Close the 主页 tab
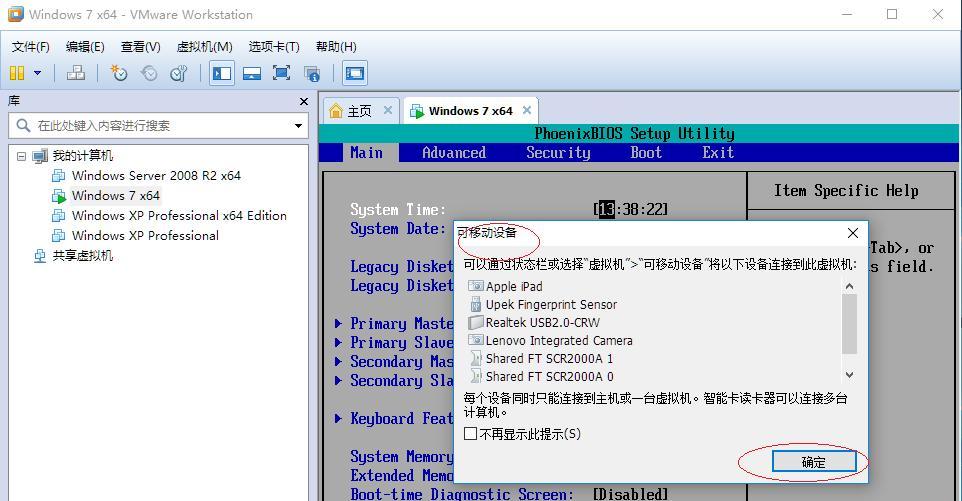The height and width of the screenshot is (501, 962). [388, 110]
